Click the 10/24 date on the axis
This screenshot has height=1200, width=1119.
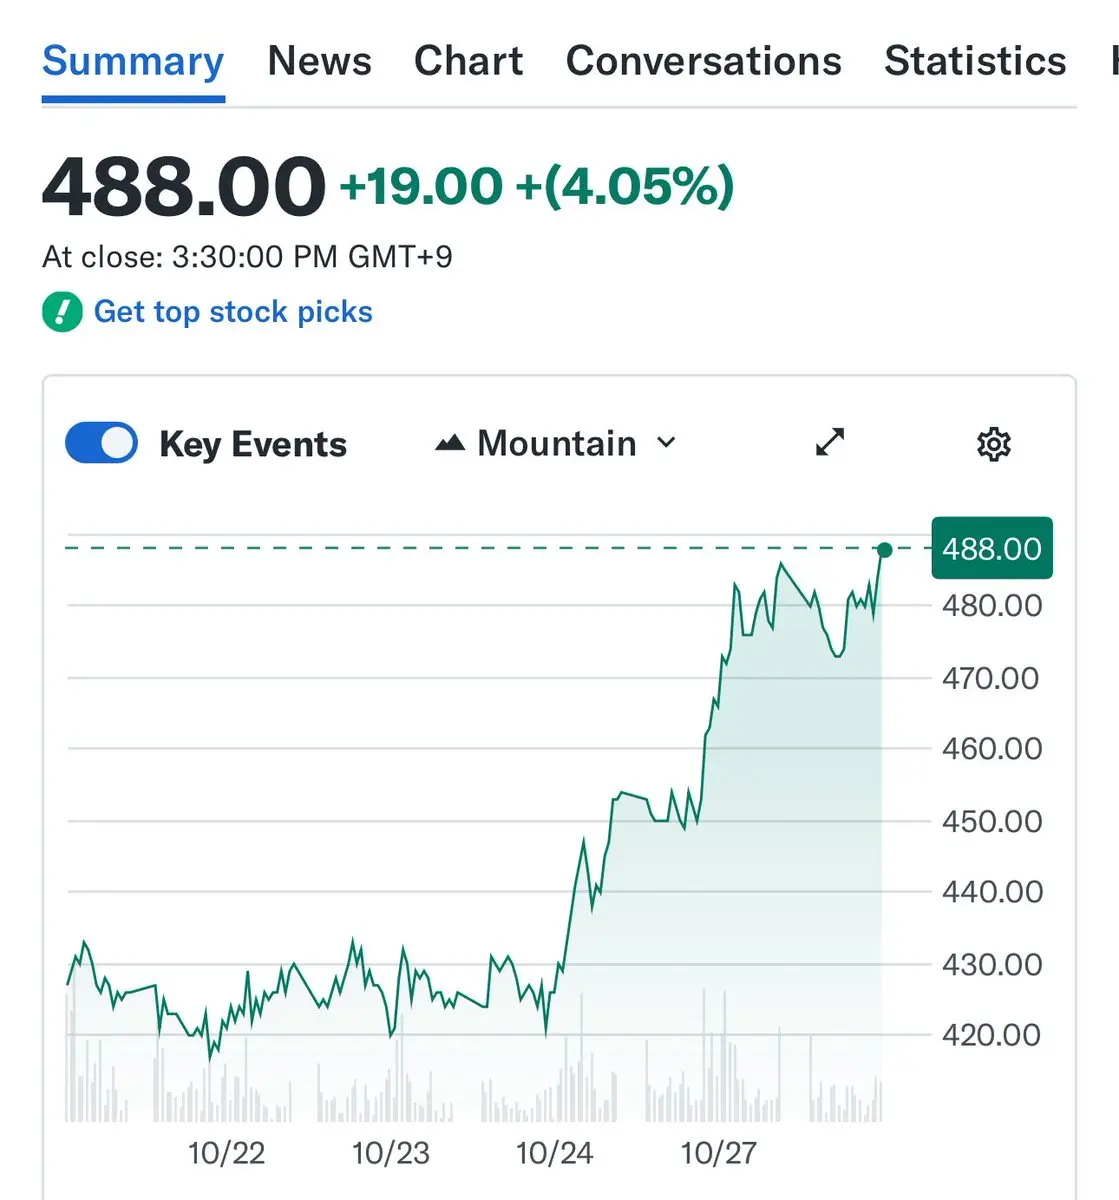pyautogui.click(x=554, y=1153)
